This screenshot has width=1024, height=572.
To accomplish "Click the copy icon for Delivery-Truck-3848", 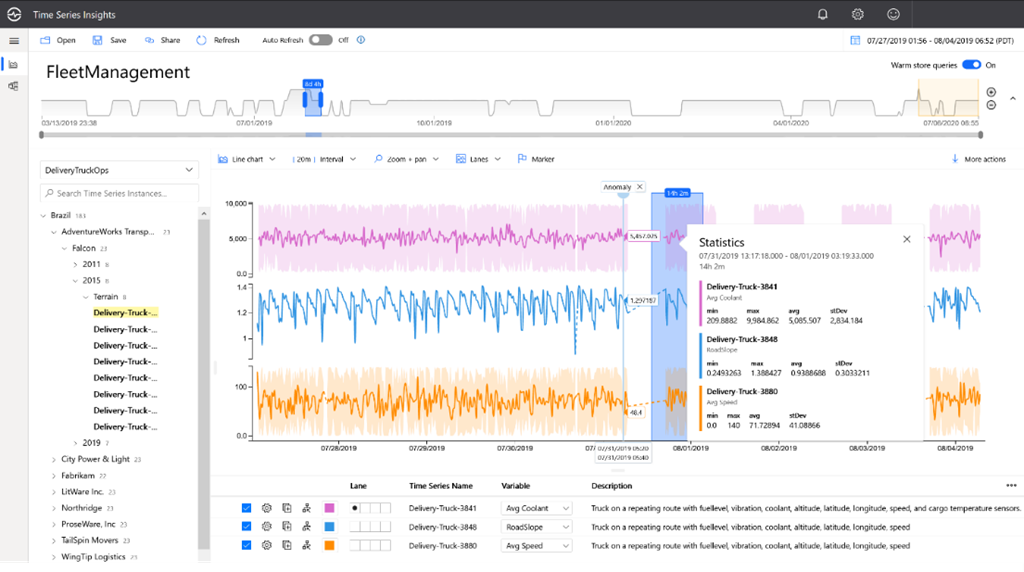I will click(x=287, y=526).
